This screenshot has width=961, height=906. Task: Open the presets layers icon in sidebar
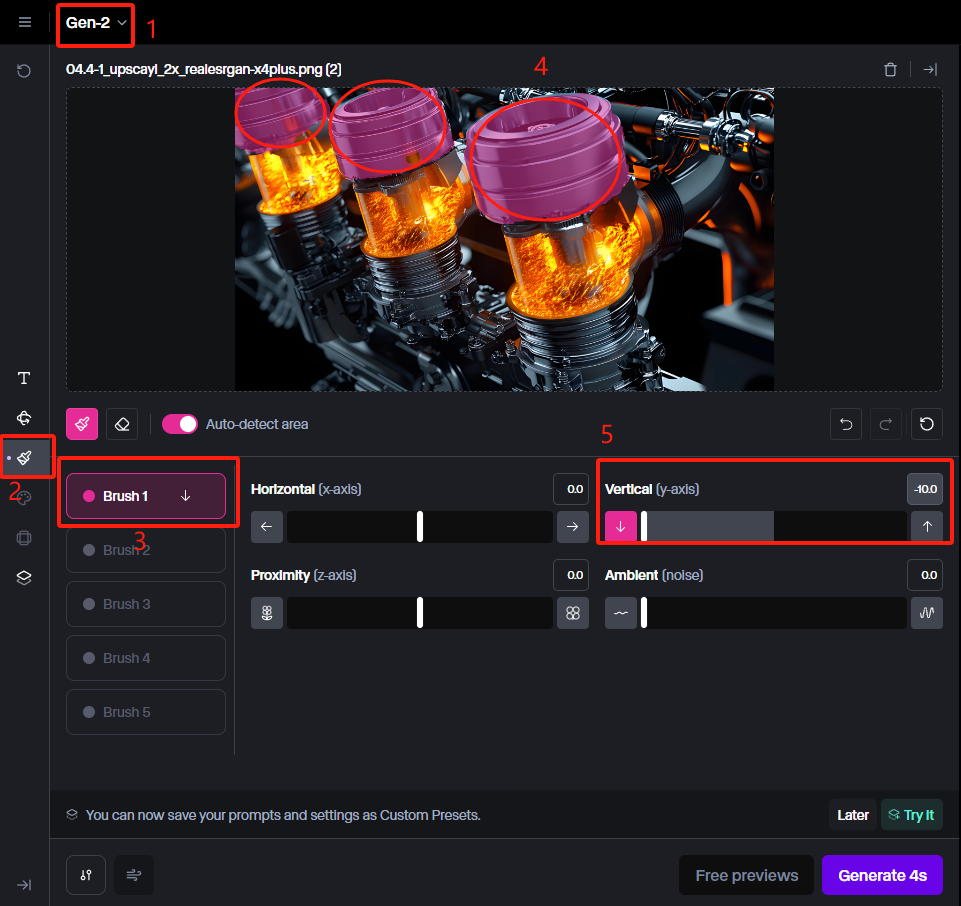tap(24, 577)
